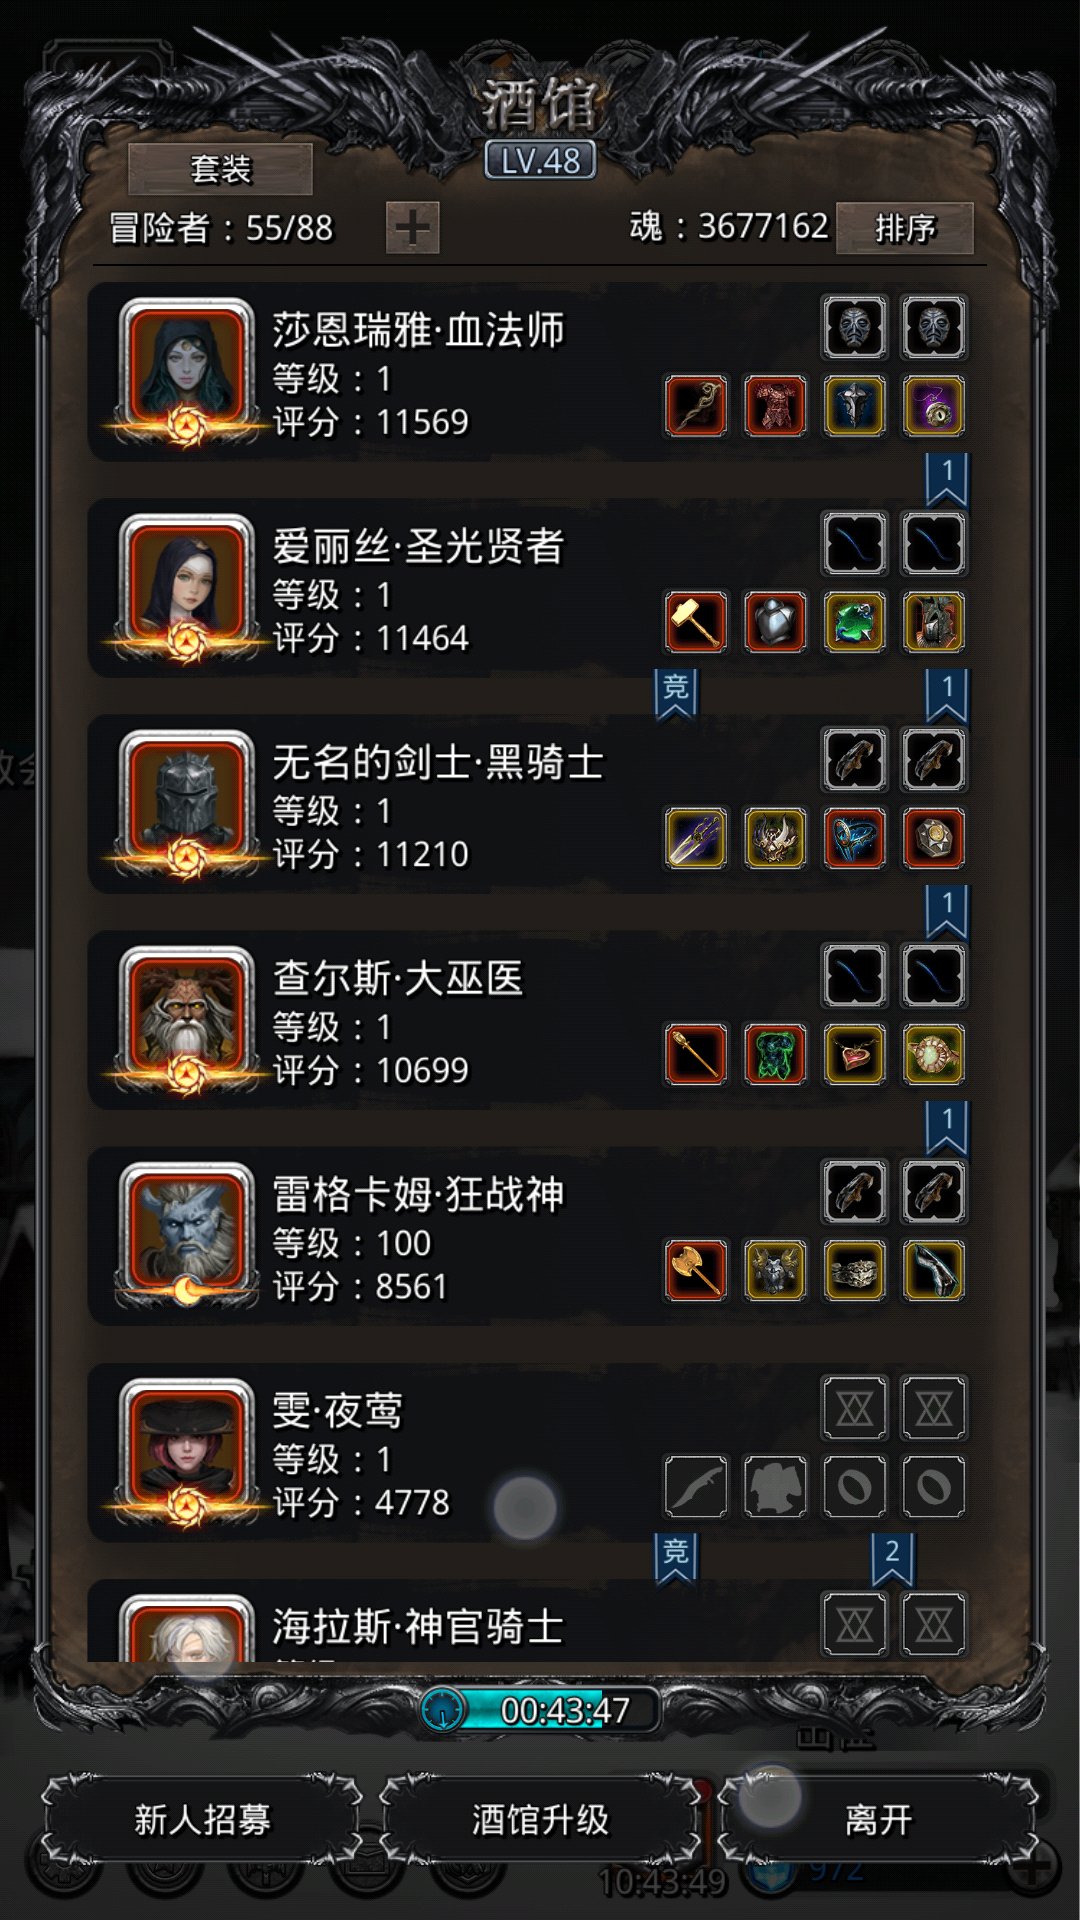
Task: Click the 新人招募 recruit button
Action: coord(202,1819)
